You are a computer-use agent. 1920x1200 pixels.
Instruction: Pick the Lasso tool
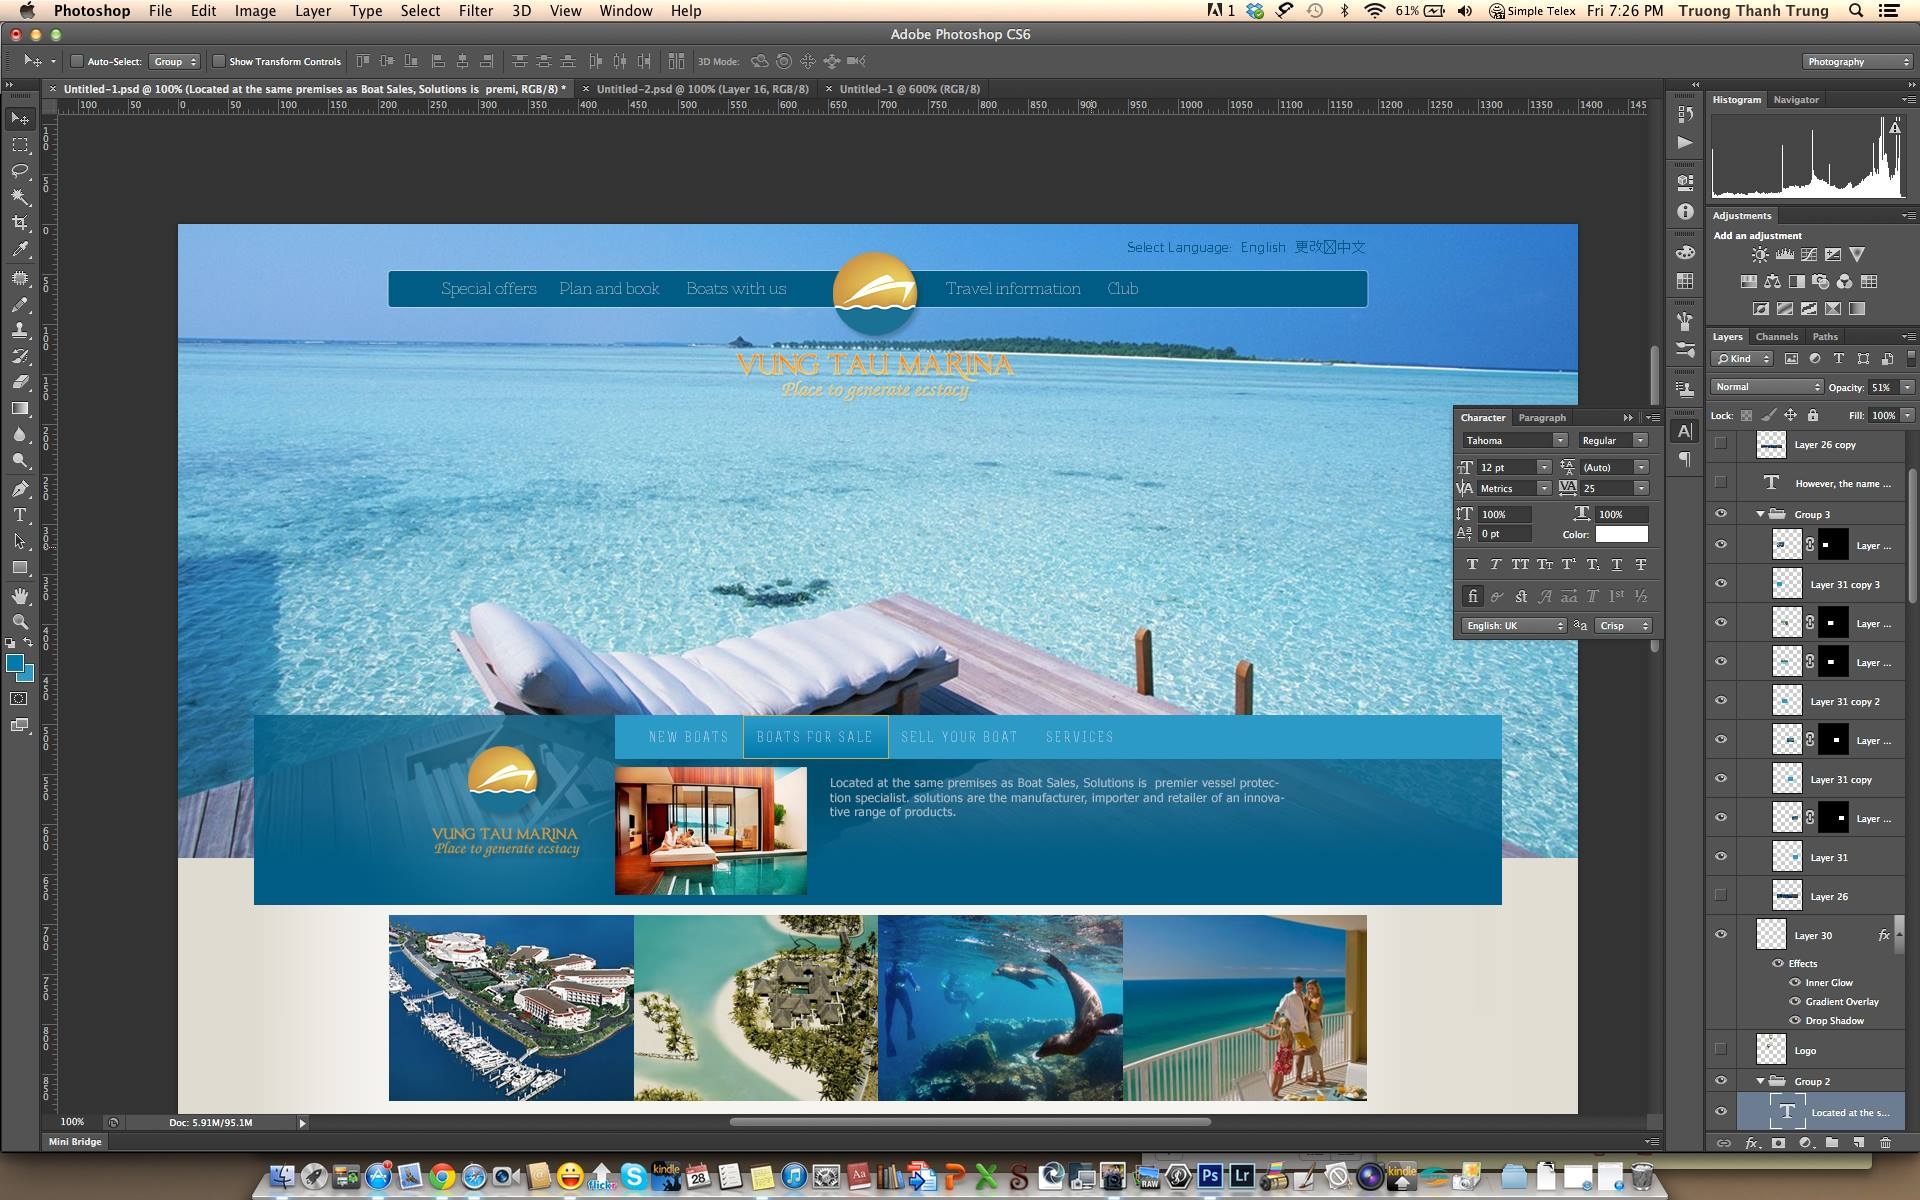coord(20,171)
